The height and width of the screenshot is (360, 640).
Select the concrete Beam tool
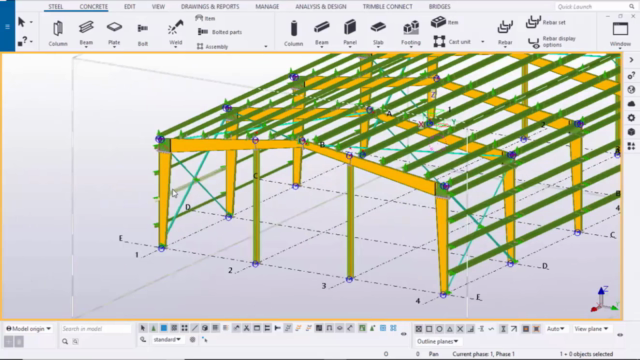coord(322,32)
